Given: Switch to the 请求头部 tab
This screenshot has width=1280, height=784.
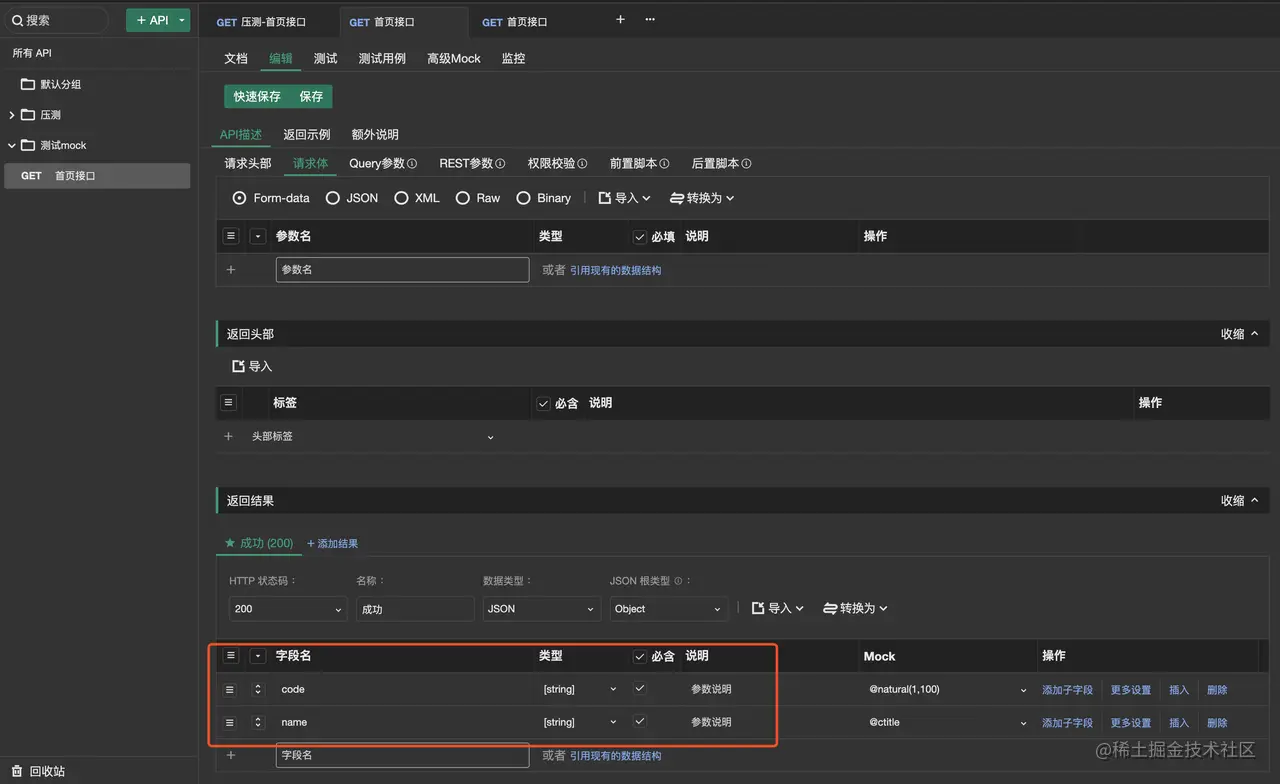Looking at the screenshot, I should [x=248, y=164].
